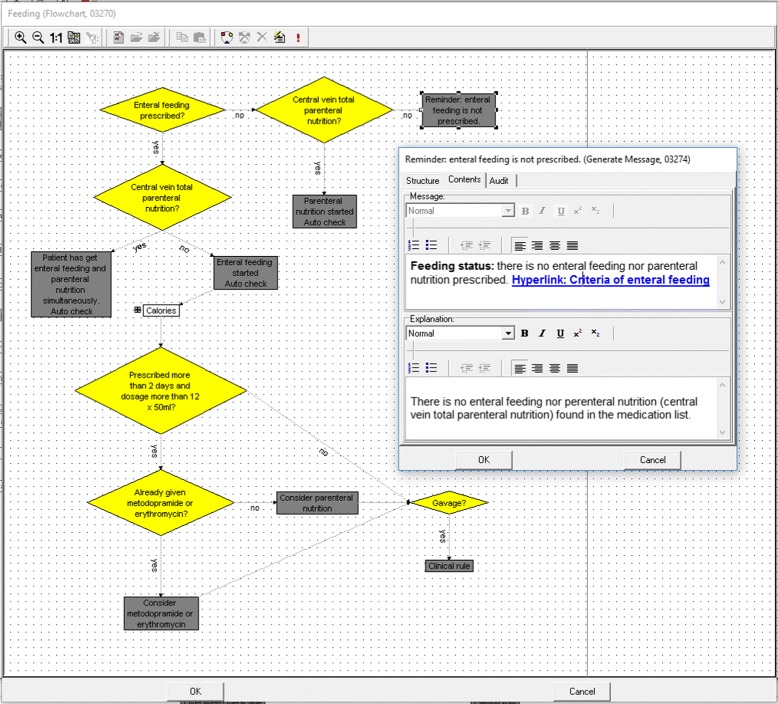Screen dimensions: 778x704
Task: Reset zoom with the 1:1 icon
Action: click(x=56, y=37)
